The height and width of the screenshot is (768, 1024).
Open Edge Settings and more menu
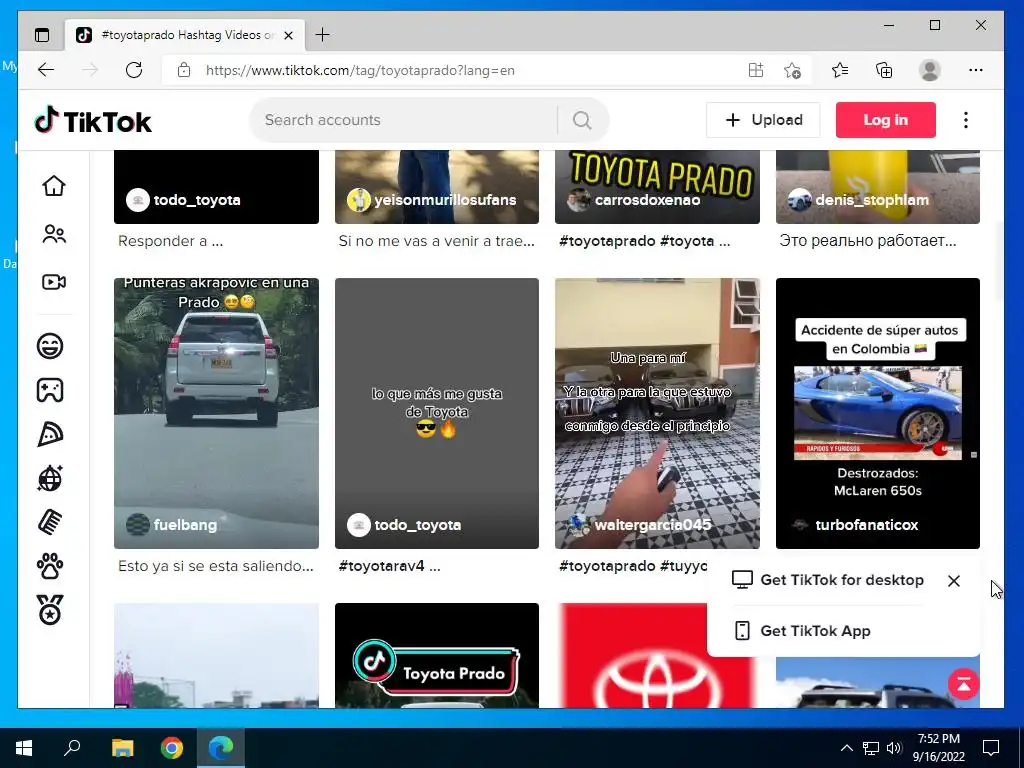coord(976,70)
